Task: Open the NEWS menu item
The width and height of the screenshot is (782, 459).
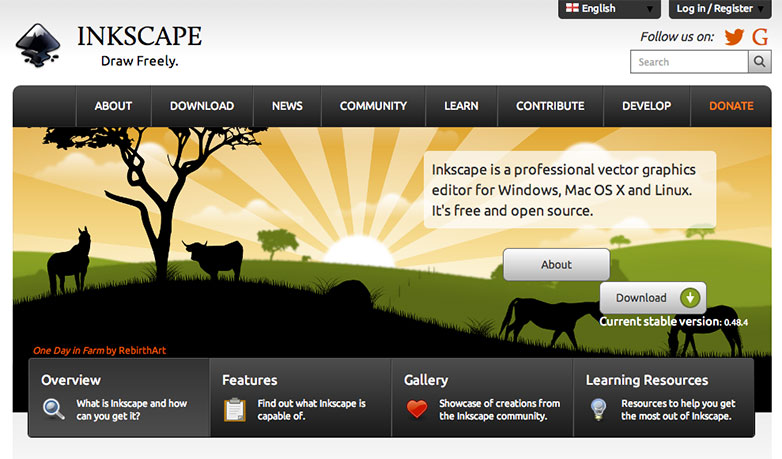Action: click(287, 106)
